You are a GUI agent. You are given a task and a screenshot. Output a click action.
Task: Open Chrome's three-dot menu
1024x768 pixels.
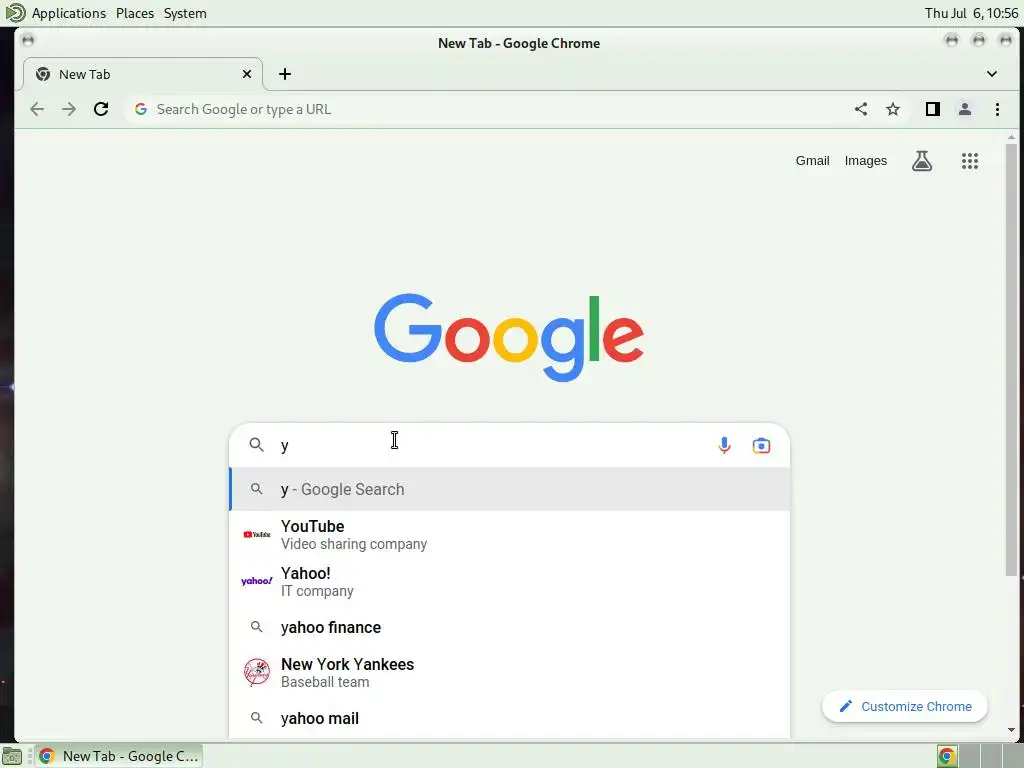997,109
